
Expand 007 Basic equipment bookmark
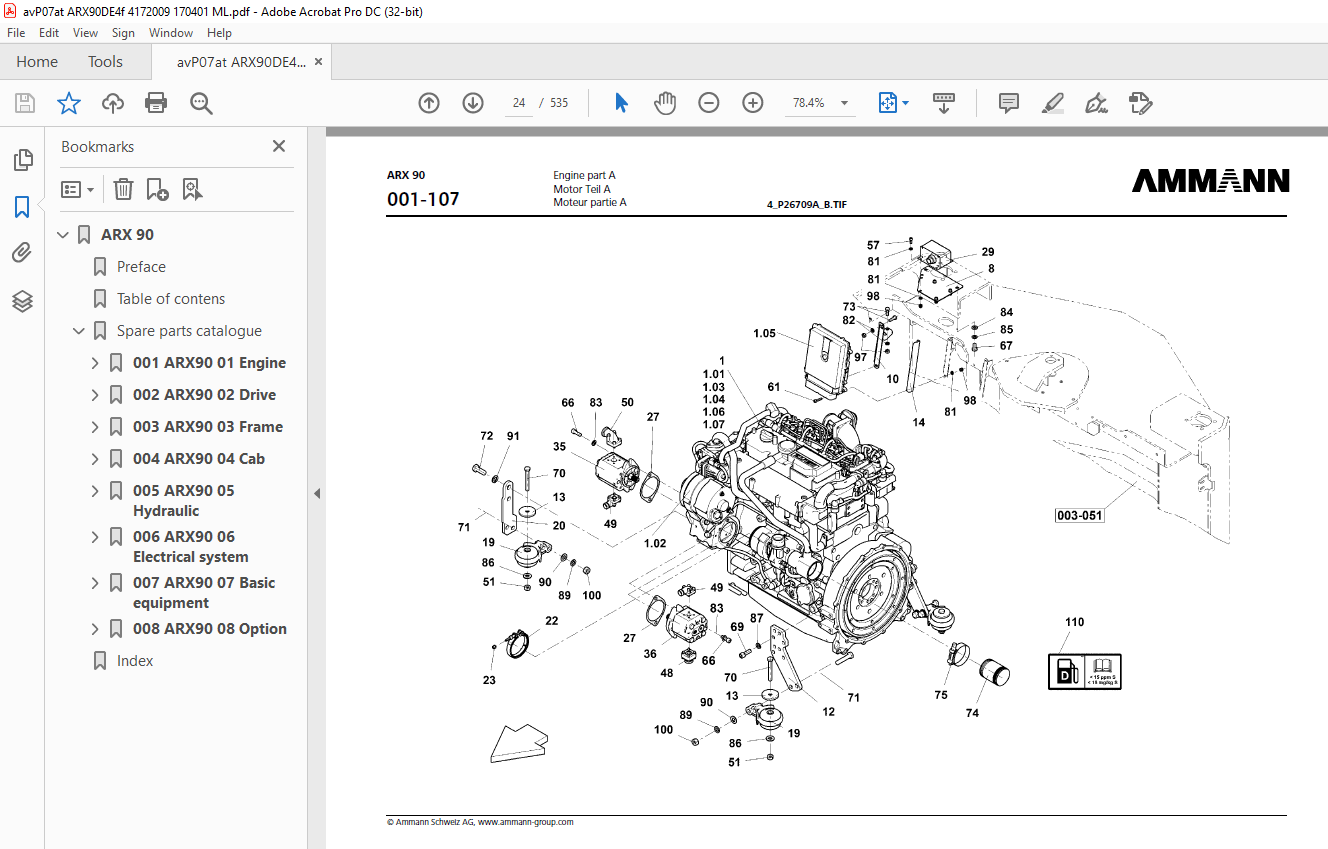[x=95, y=583]
